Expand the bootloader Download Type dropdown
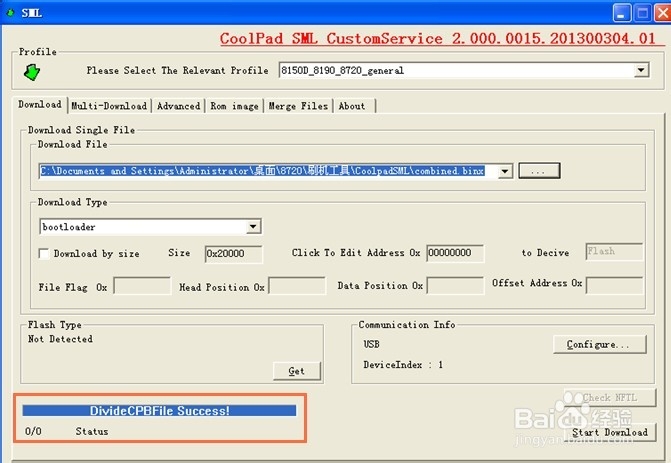Image resolution: width=671 pixels, height=463 pixels. tap(253, 226)
